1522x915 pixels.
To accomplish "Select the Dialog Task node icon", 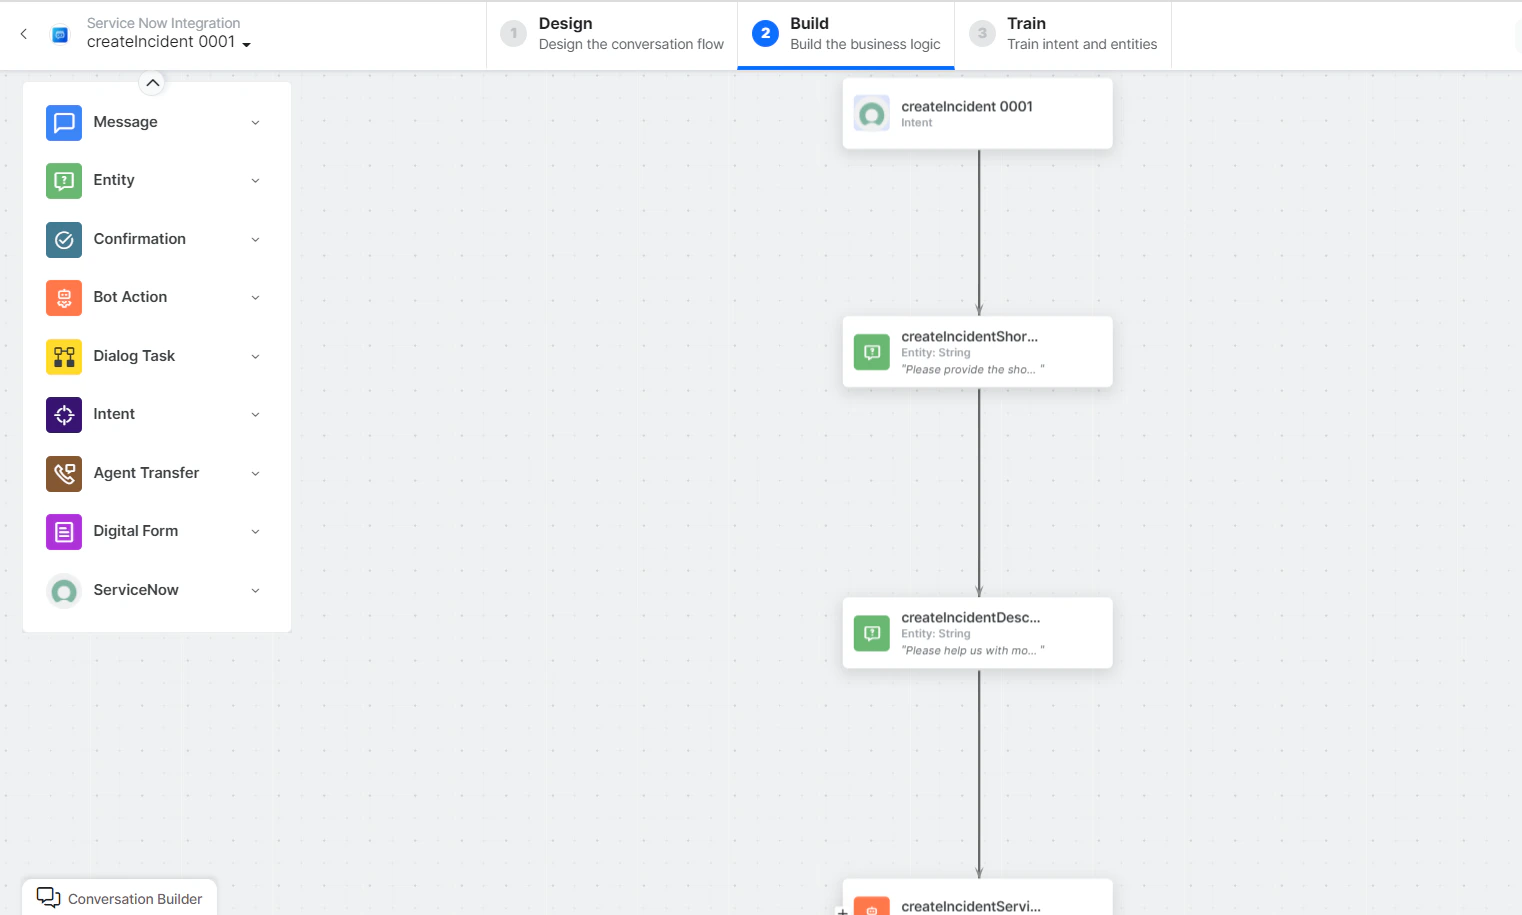I will 63,356.
